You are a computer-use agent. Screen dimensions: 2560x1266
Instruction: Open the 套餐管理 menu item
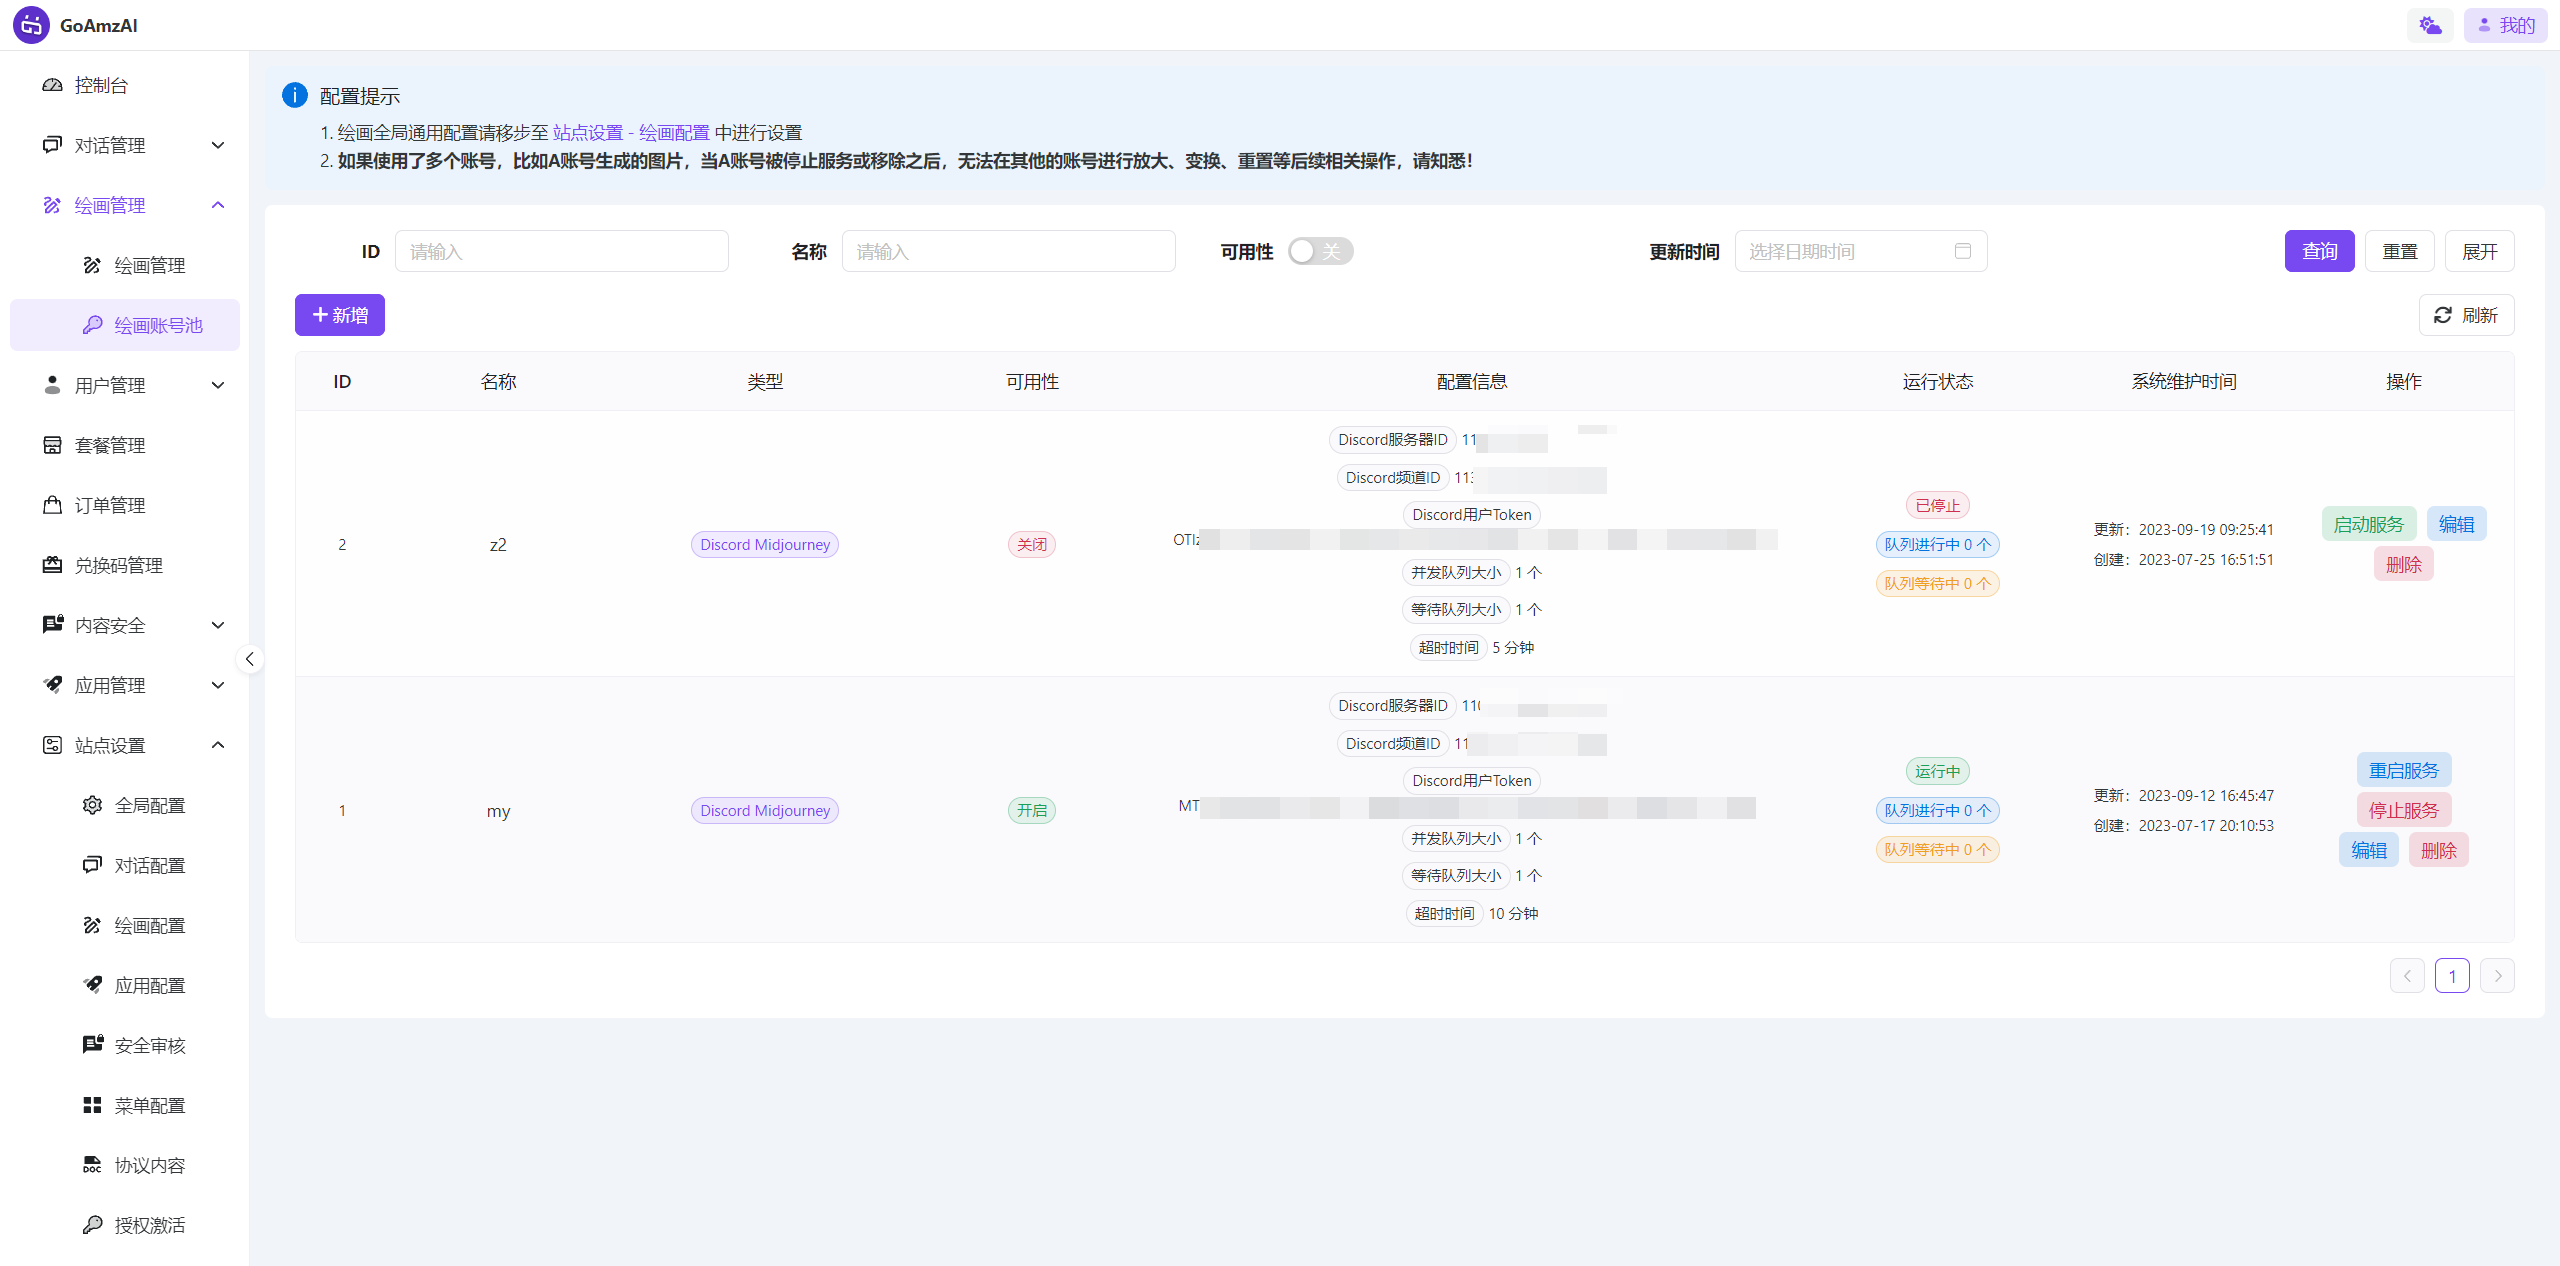point(110,445)
